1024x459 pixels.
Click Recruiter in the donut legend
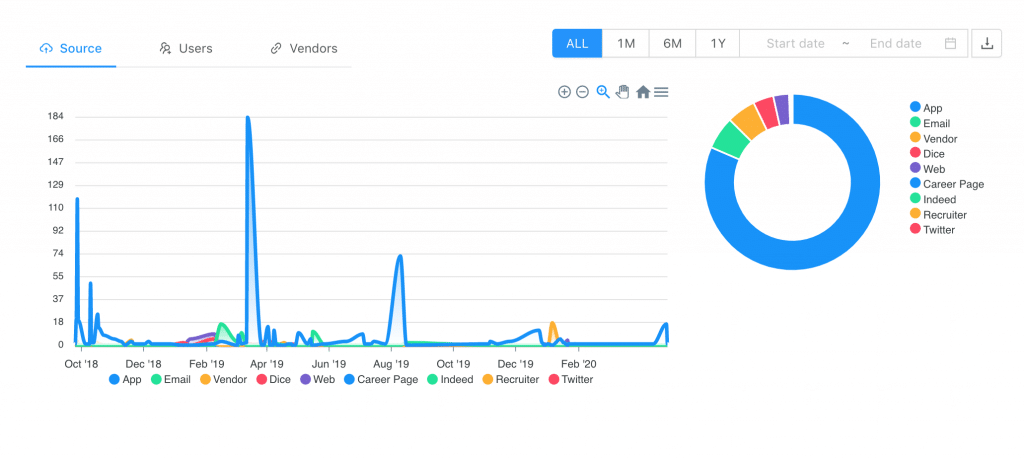(x=938, y=214)
